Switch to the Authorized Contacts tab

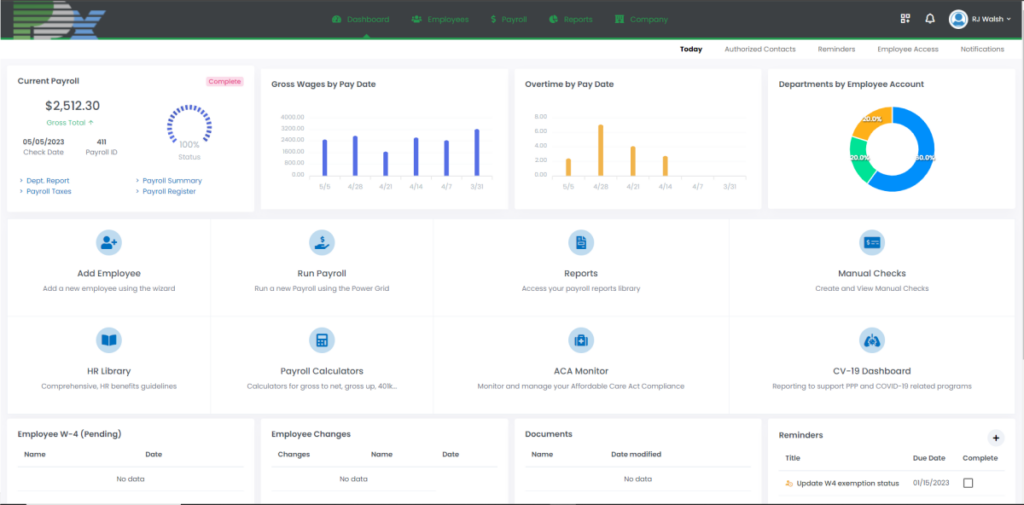(x=760, y=49)
